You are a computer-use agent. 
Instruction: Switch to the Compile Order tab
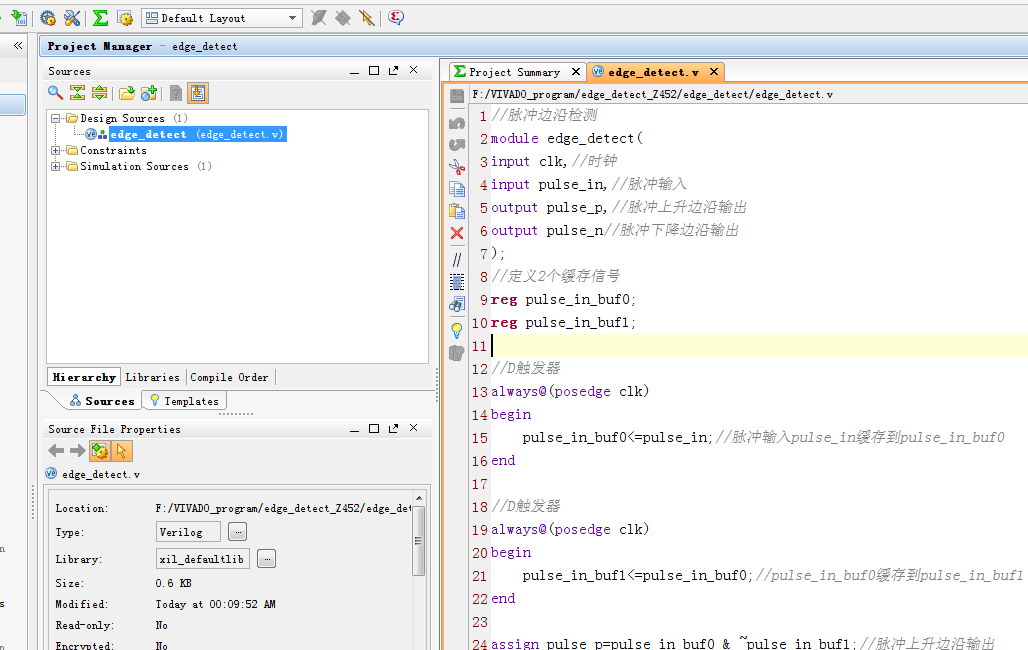click(x=229, y=377)
